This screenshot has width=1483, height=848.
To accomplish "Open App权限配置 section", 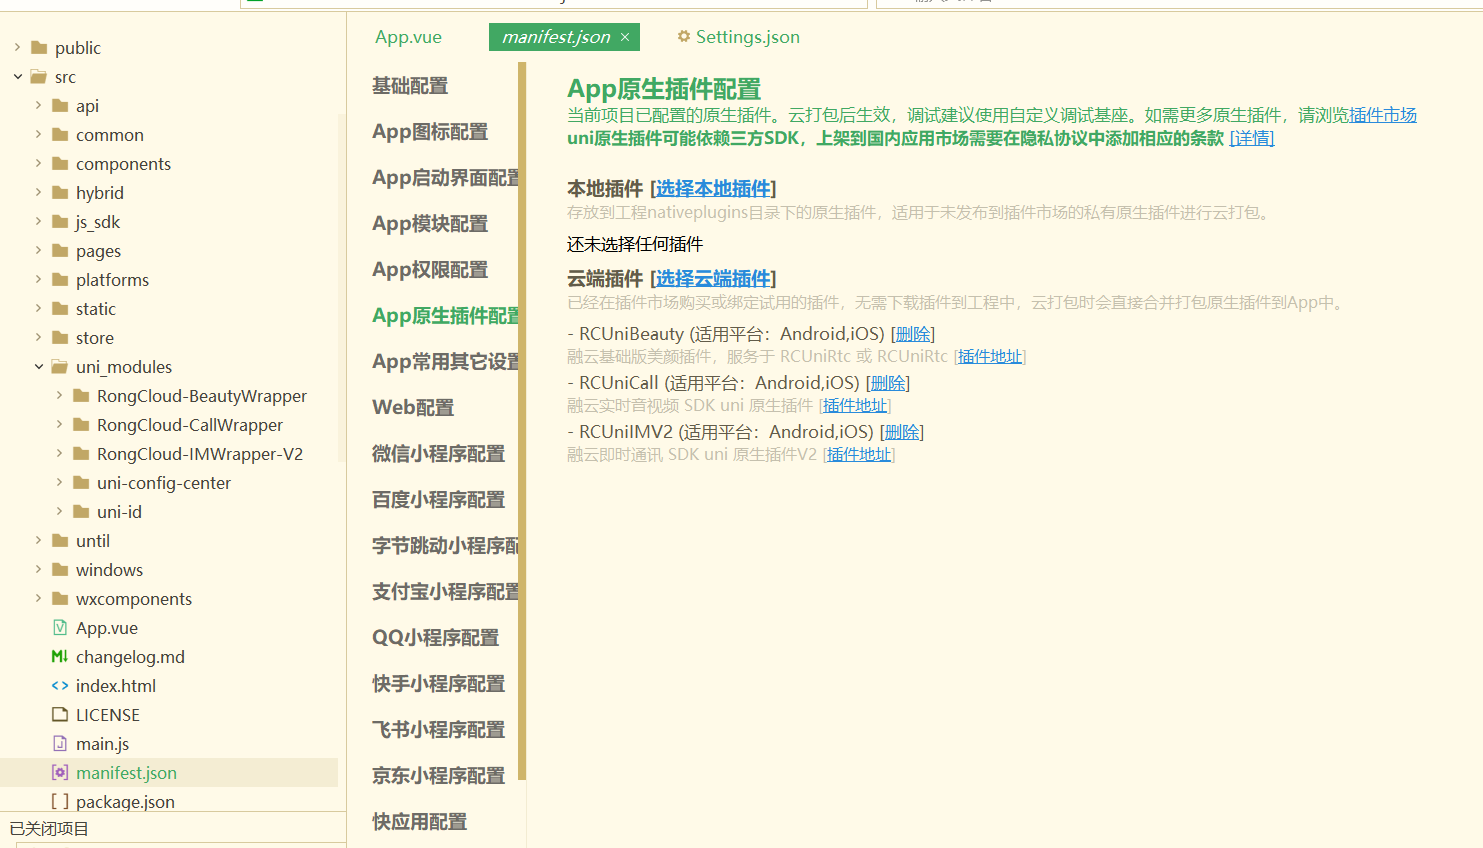I will pyautogui.click(x=430, y=270).
